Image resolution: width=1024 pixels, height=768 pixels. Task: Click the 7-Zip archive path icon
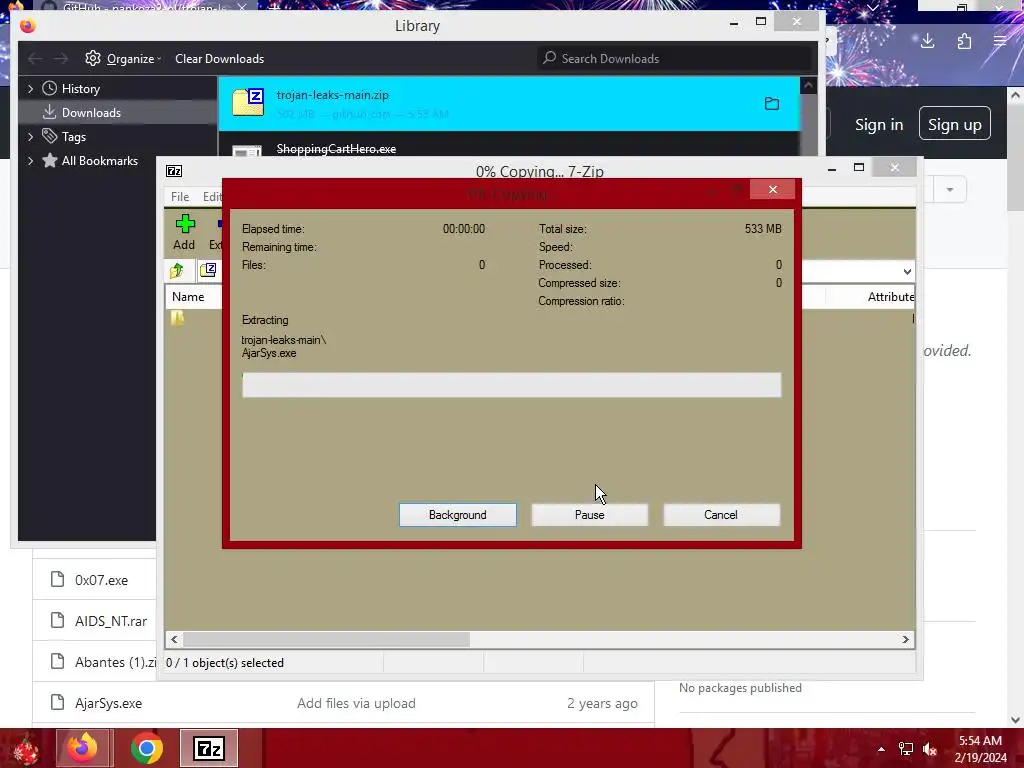[x=208, y=270]
